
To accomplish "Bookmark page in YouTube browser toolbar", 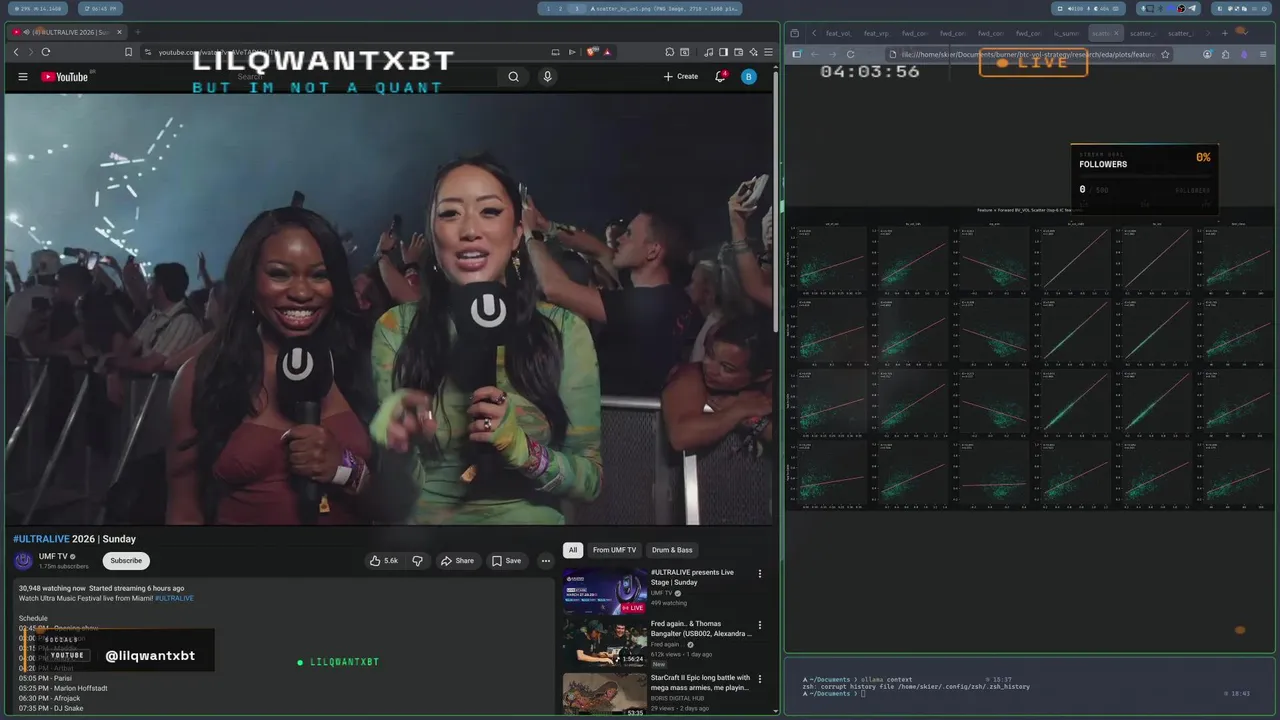I will tap(128, 52).
